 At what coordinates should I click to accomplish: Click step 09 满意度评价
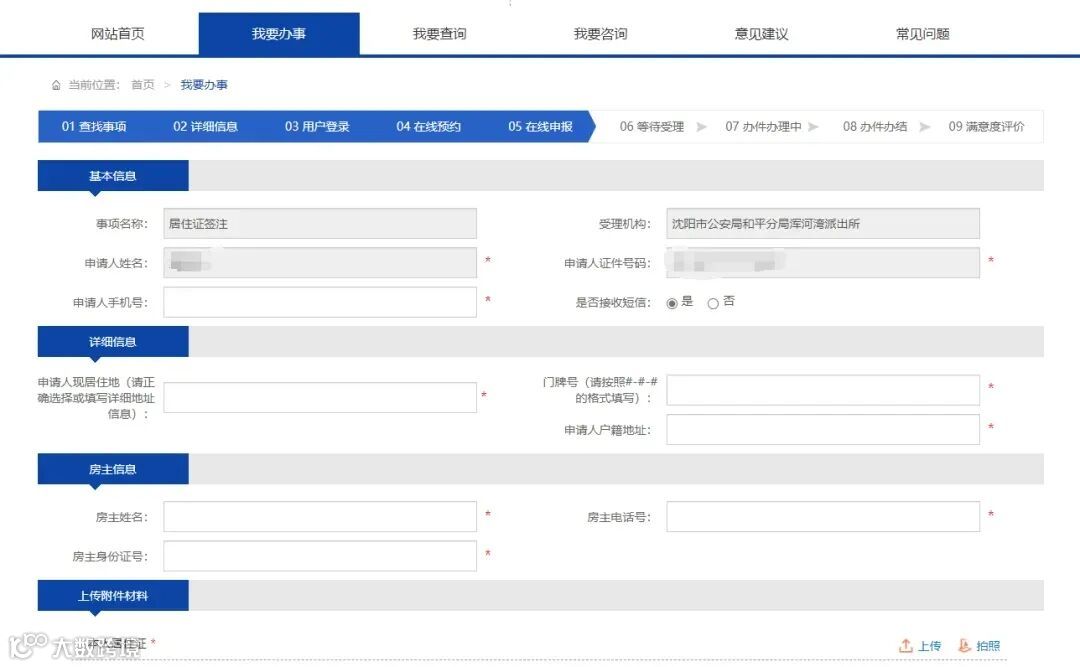(x=986, y=127)
